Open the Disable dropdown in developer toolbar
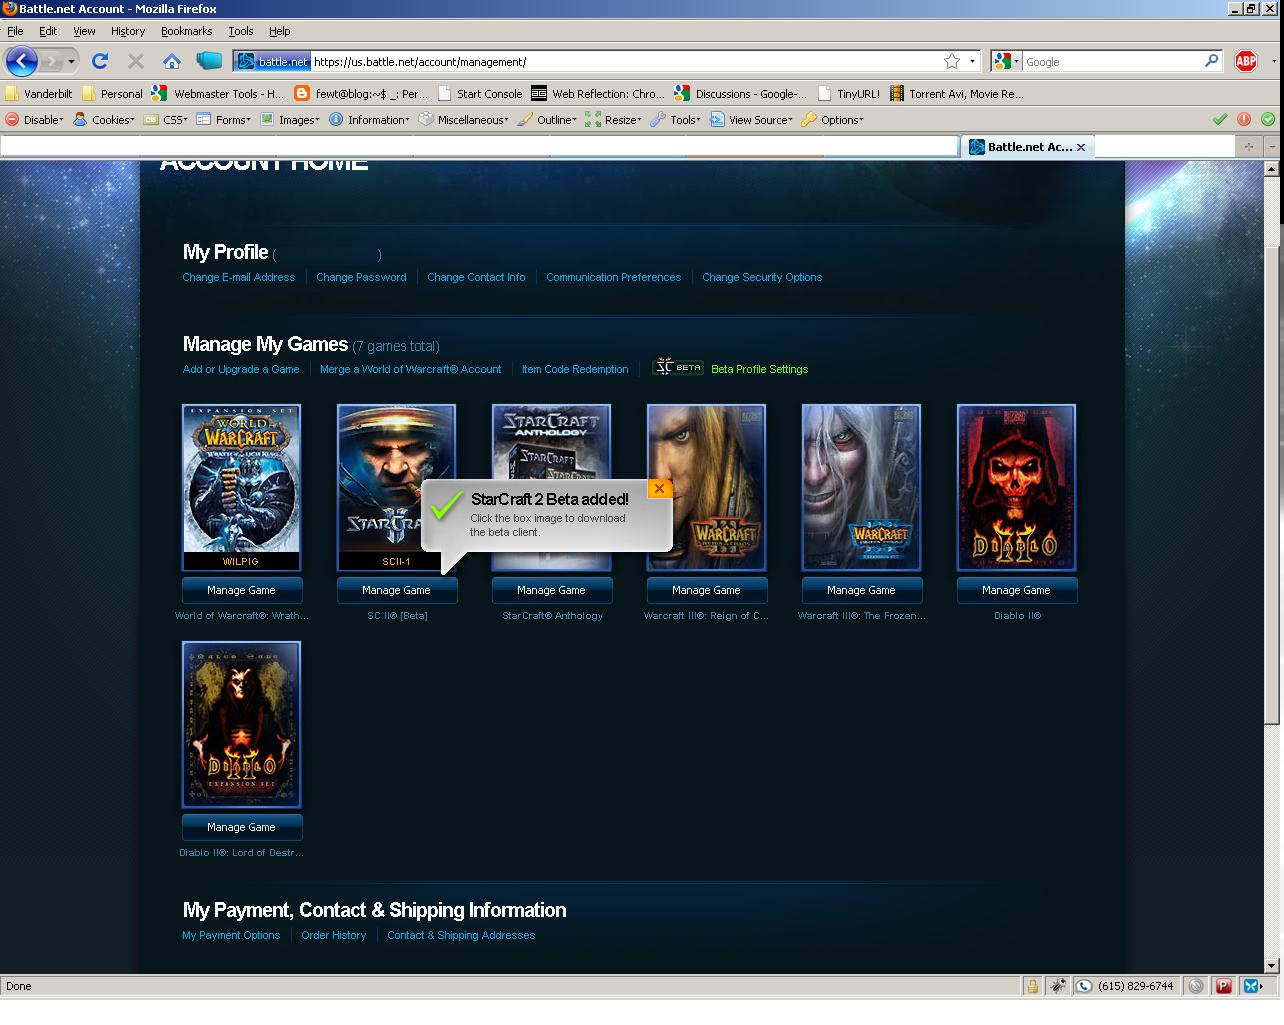 point(34,120)
